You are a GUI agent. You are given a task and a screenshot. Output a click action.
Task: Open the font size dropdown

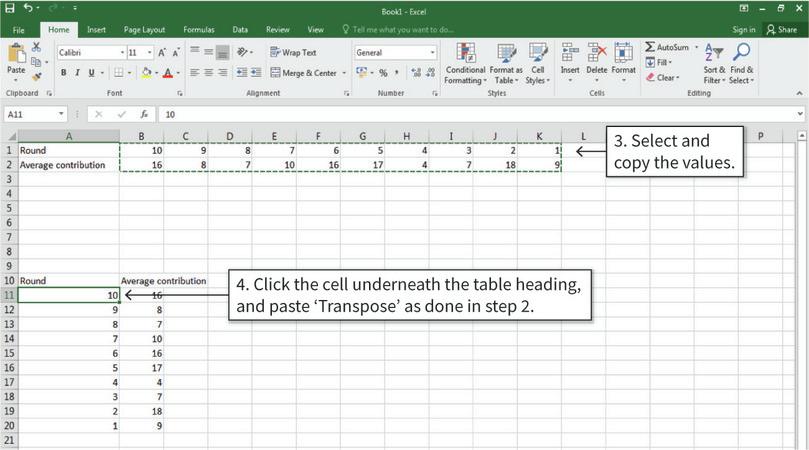(150, 53)
